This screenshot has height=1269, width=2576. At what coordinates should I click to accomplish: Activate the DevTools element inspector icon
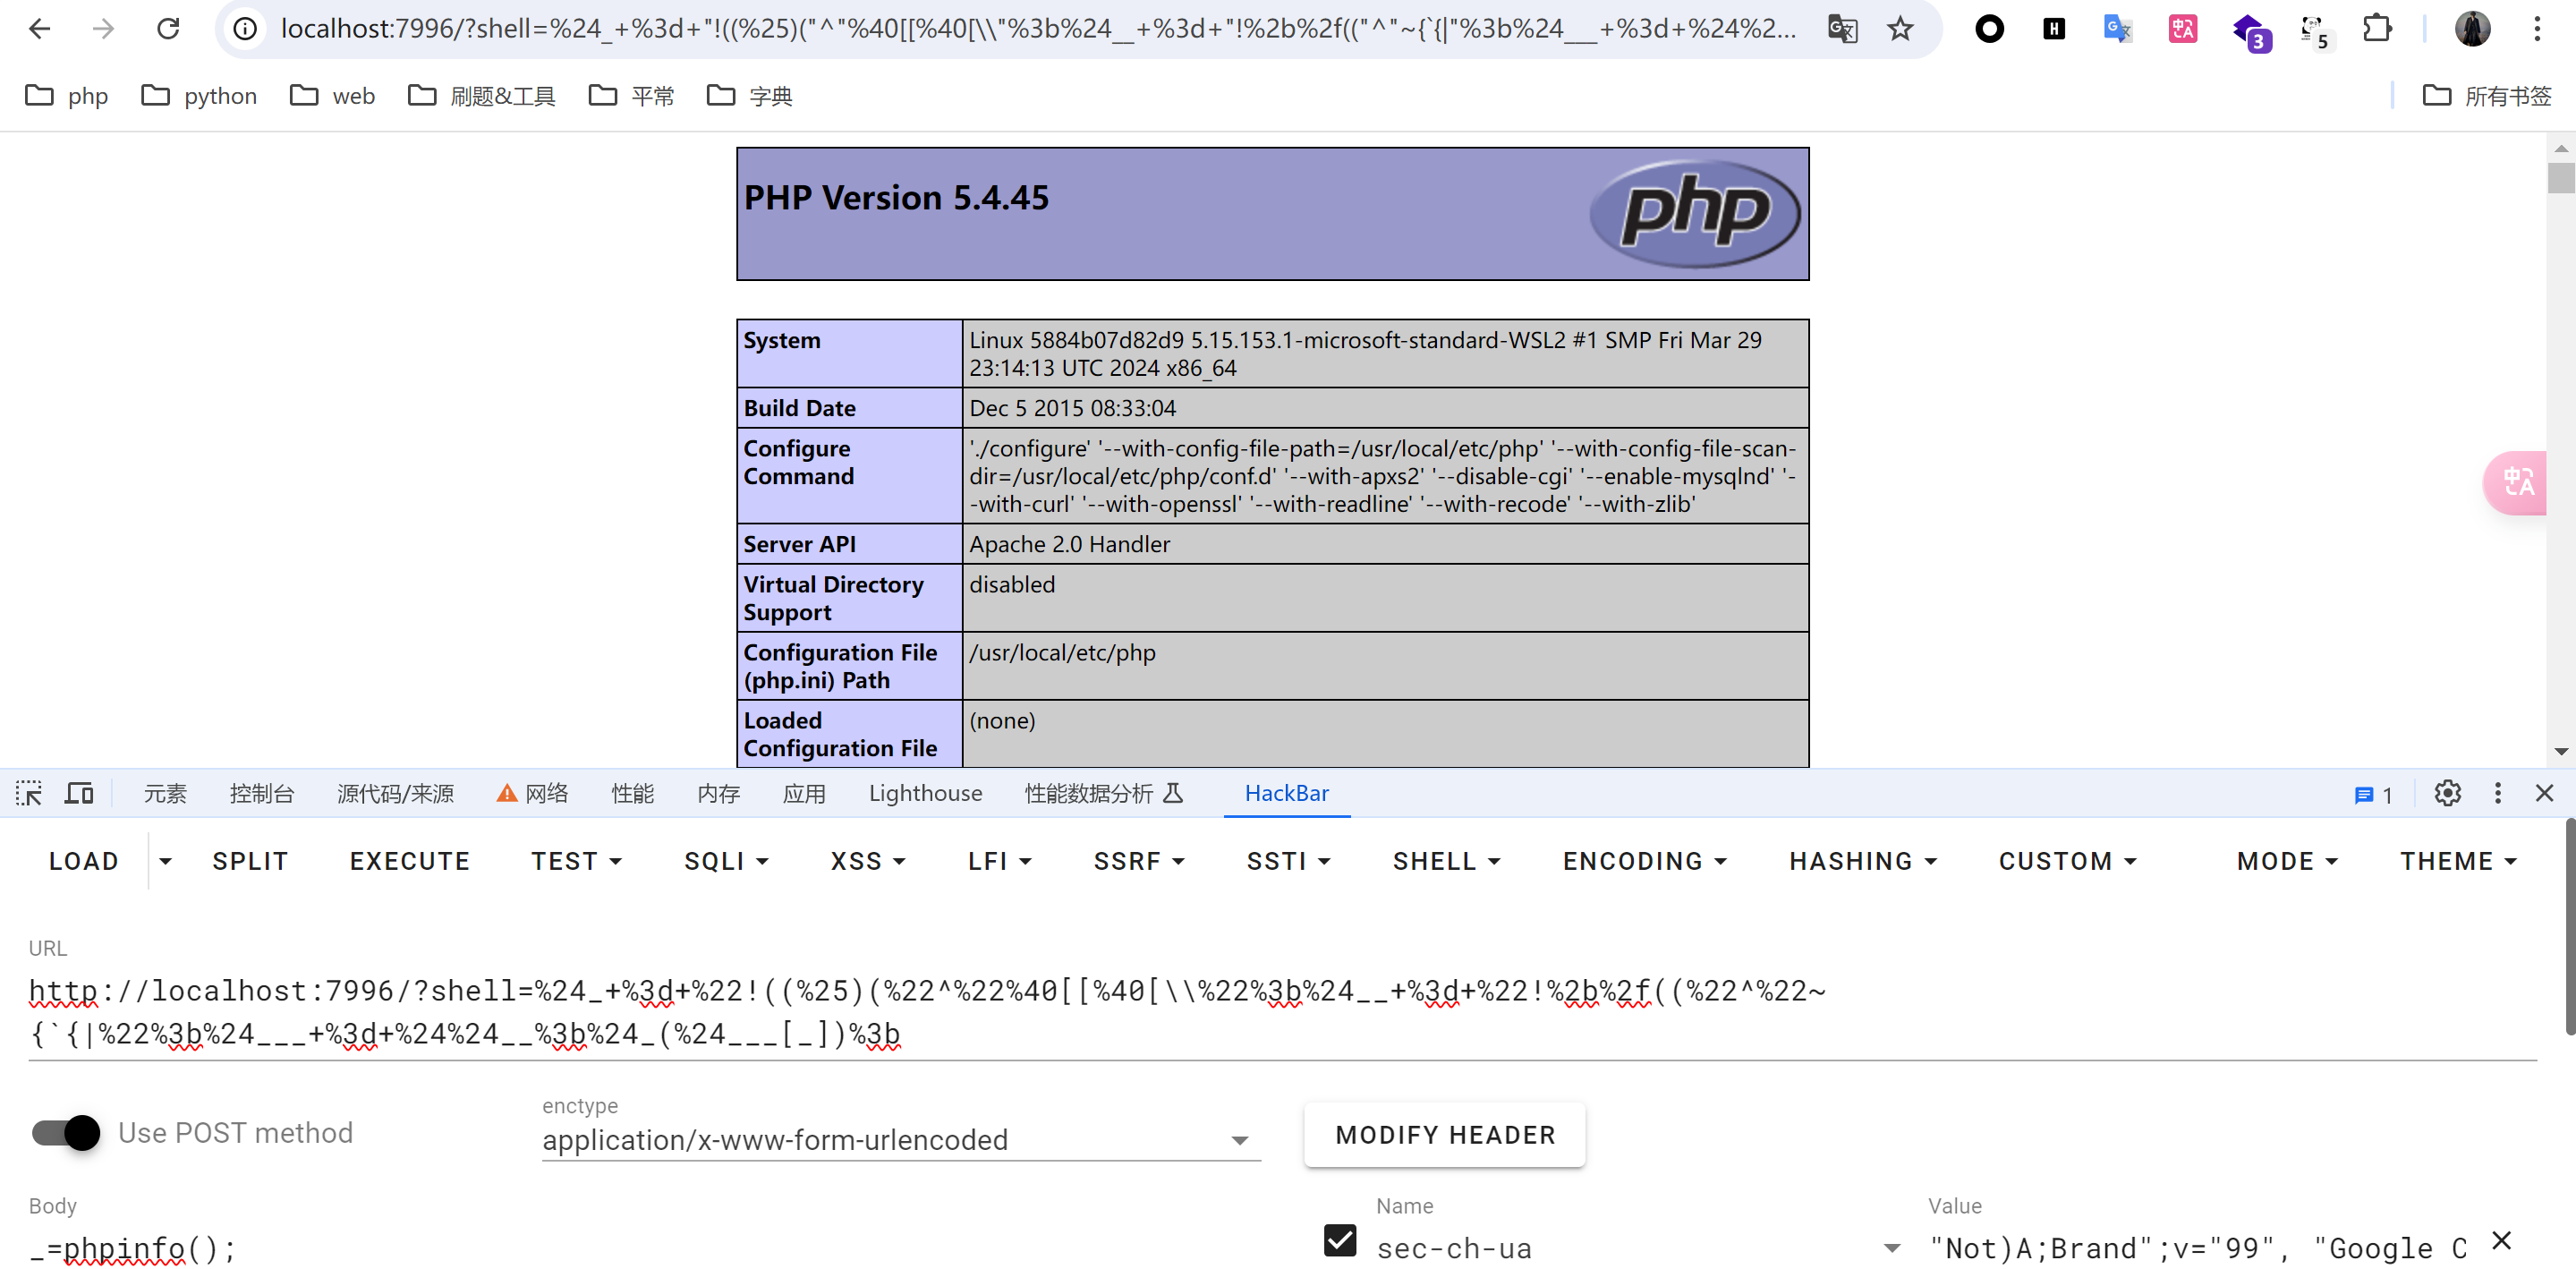point(29,793)
